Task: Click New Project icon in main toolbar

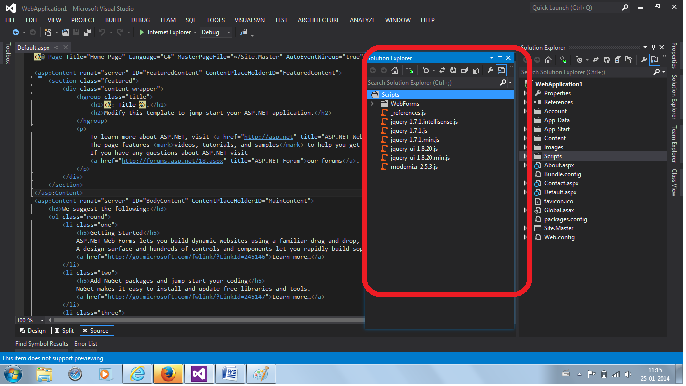Action: (48, 32)
